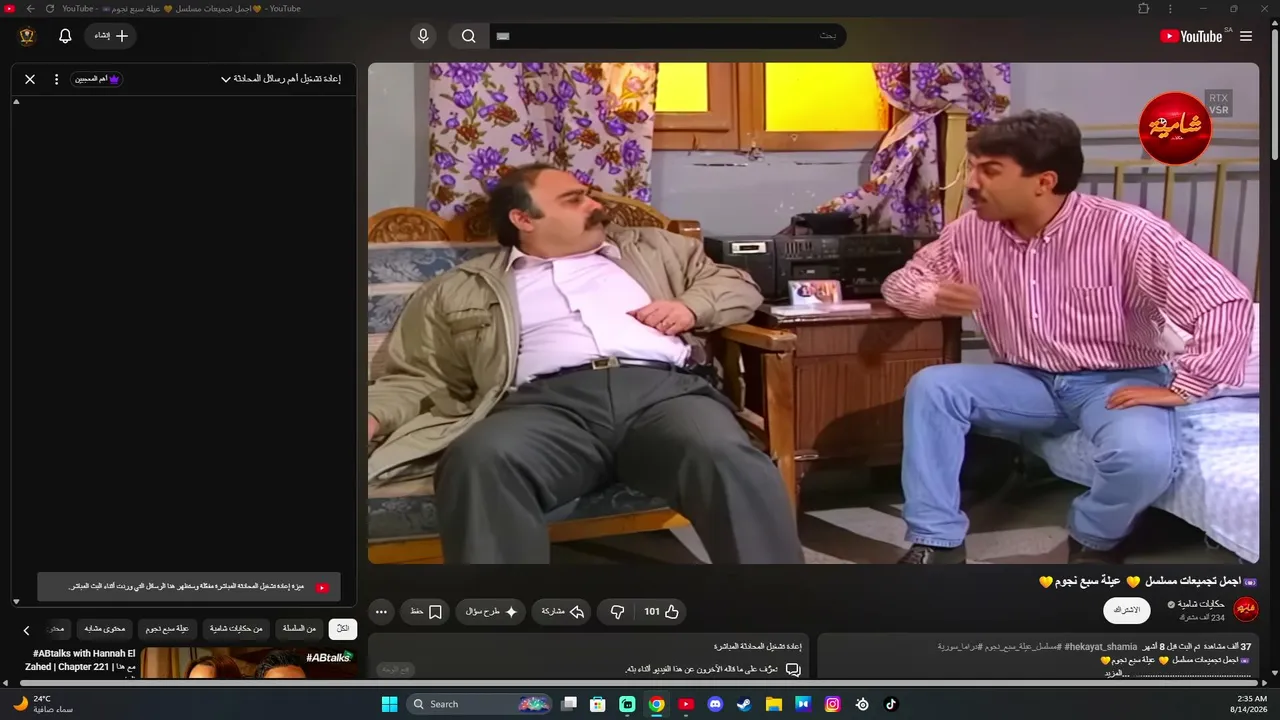Image resolution: width=1280 pixels, height=720 pixels.
Task: Select the 'من حكايات شامية' filter chip
Action: coord(236,629)
